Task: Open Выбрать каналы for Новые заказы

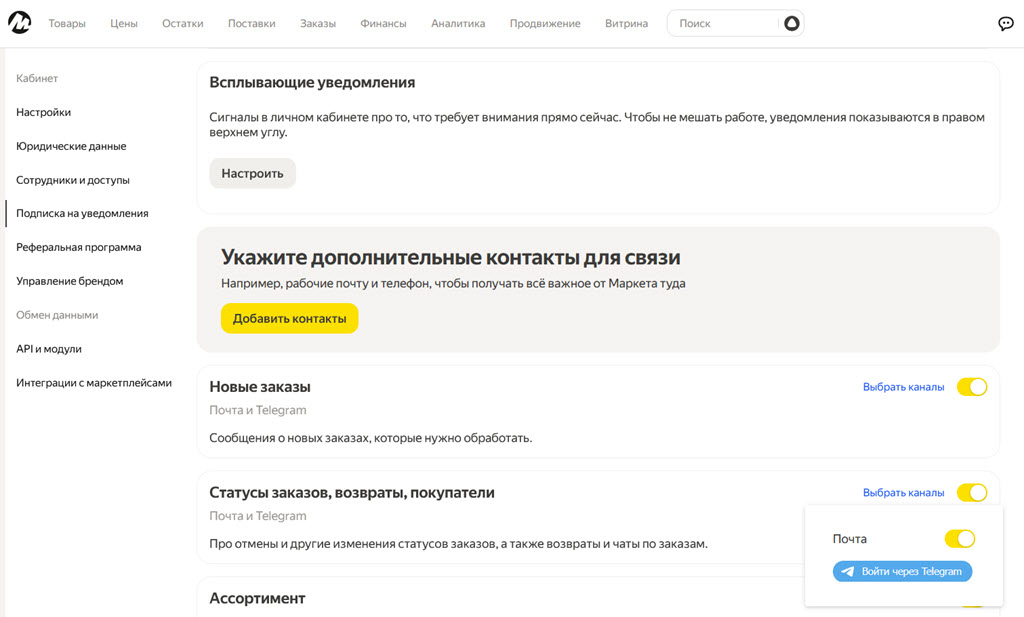Action: [x=903, y=387]
